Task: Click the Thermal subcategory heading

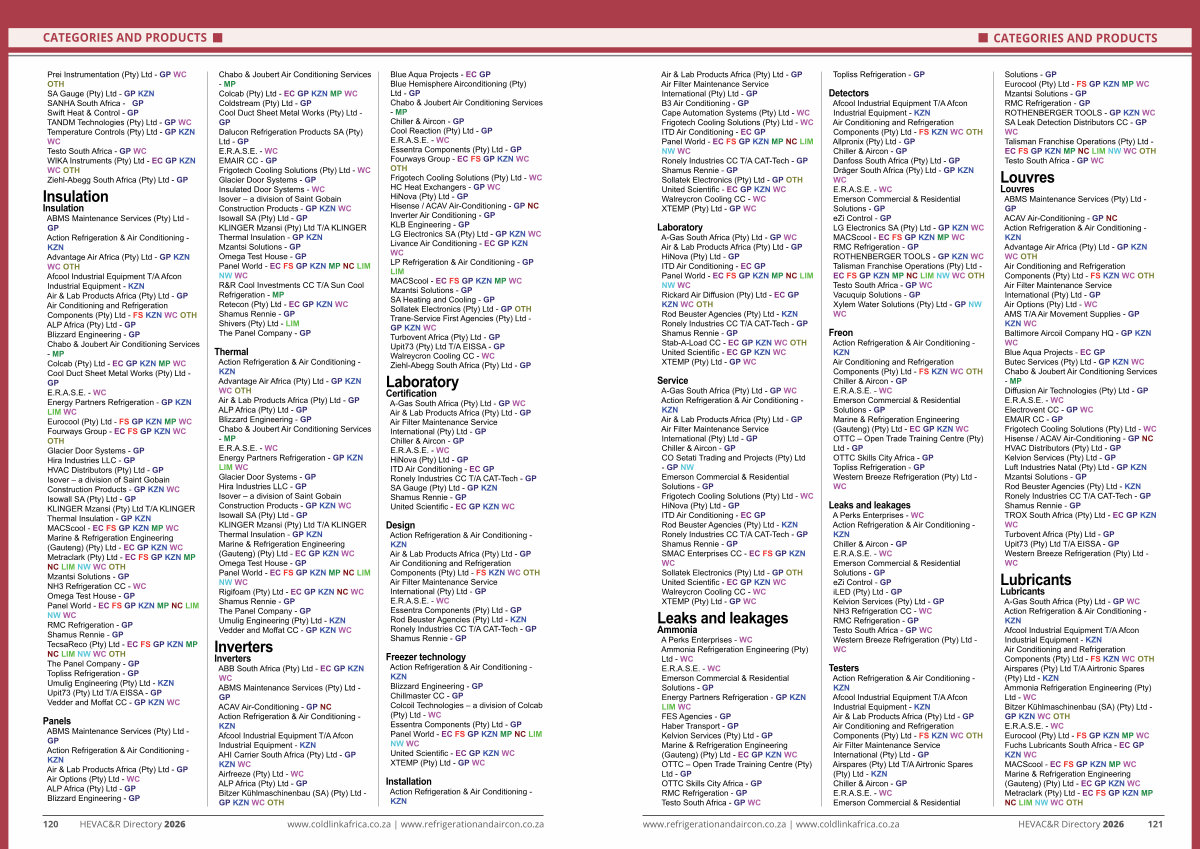Action: click(231, 352)
